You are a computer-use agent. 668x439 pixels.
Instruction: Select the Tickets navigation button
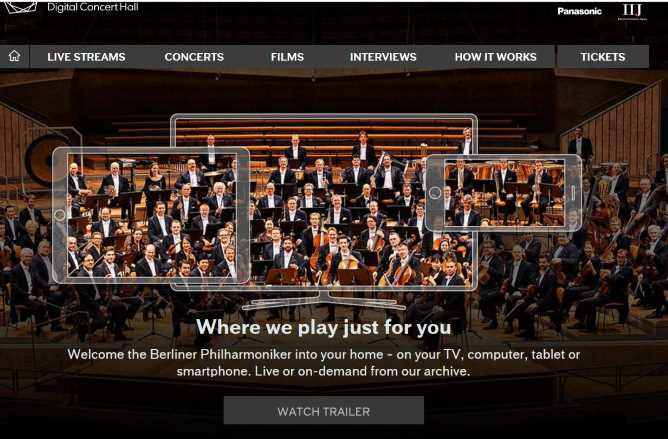click(603, 56)
